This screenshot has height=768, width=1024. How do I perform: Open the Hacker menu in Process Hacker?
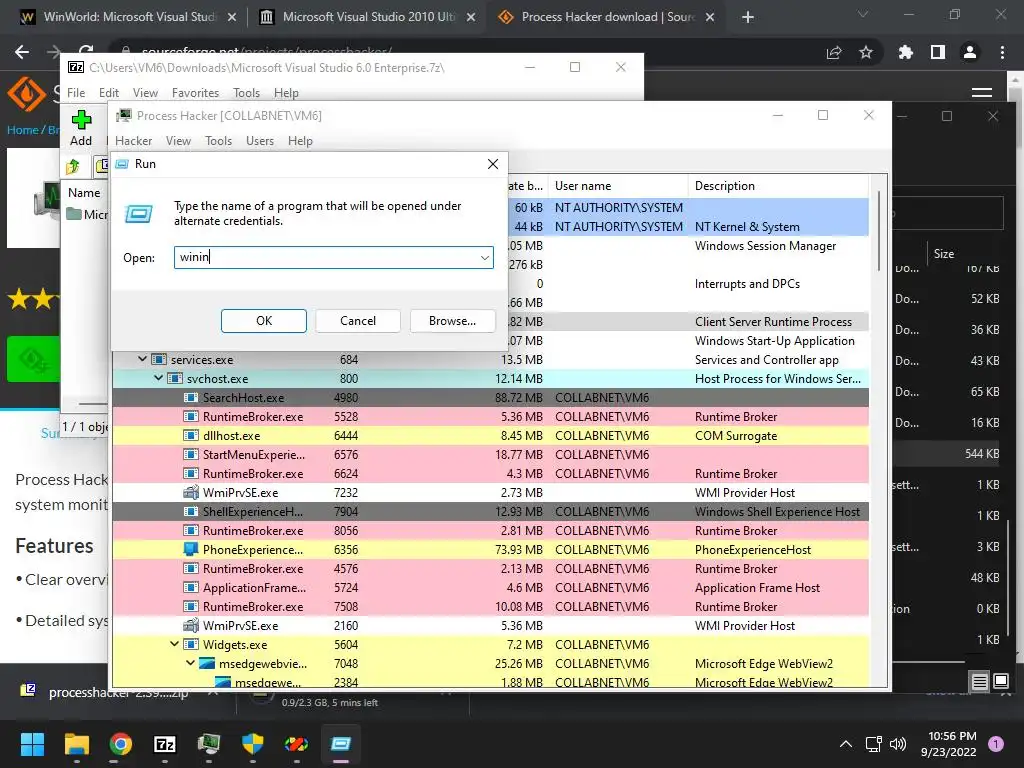(133, 141)
